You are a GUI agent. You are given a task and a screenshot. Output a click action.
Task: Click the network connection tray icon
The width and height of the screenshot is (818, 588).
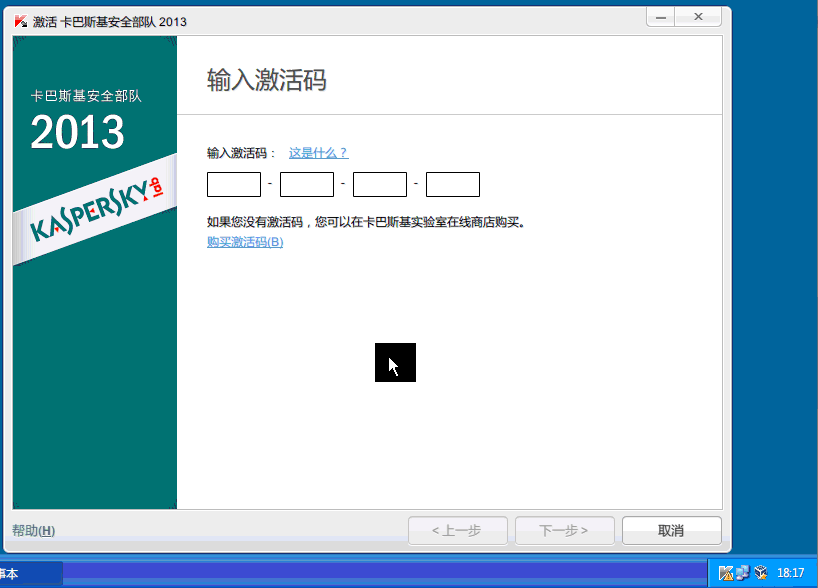click(742, 573)
